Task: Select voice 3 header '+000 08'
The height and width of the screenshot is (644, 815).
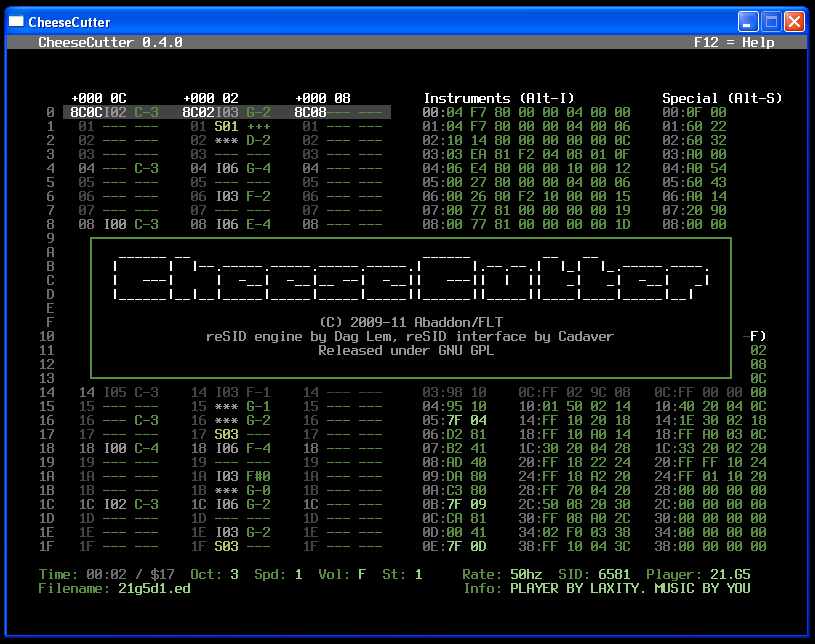Action: coord(323,98)
